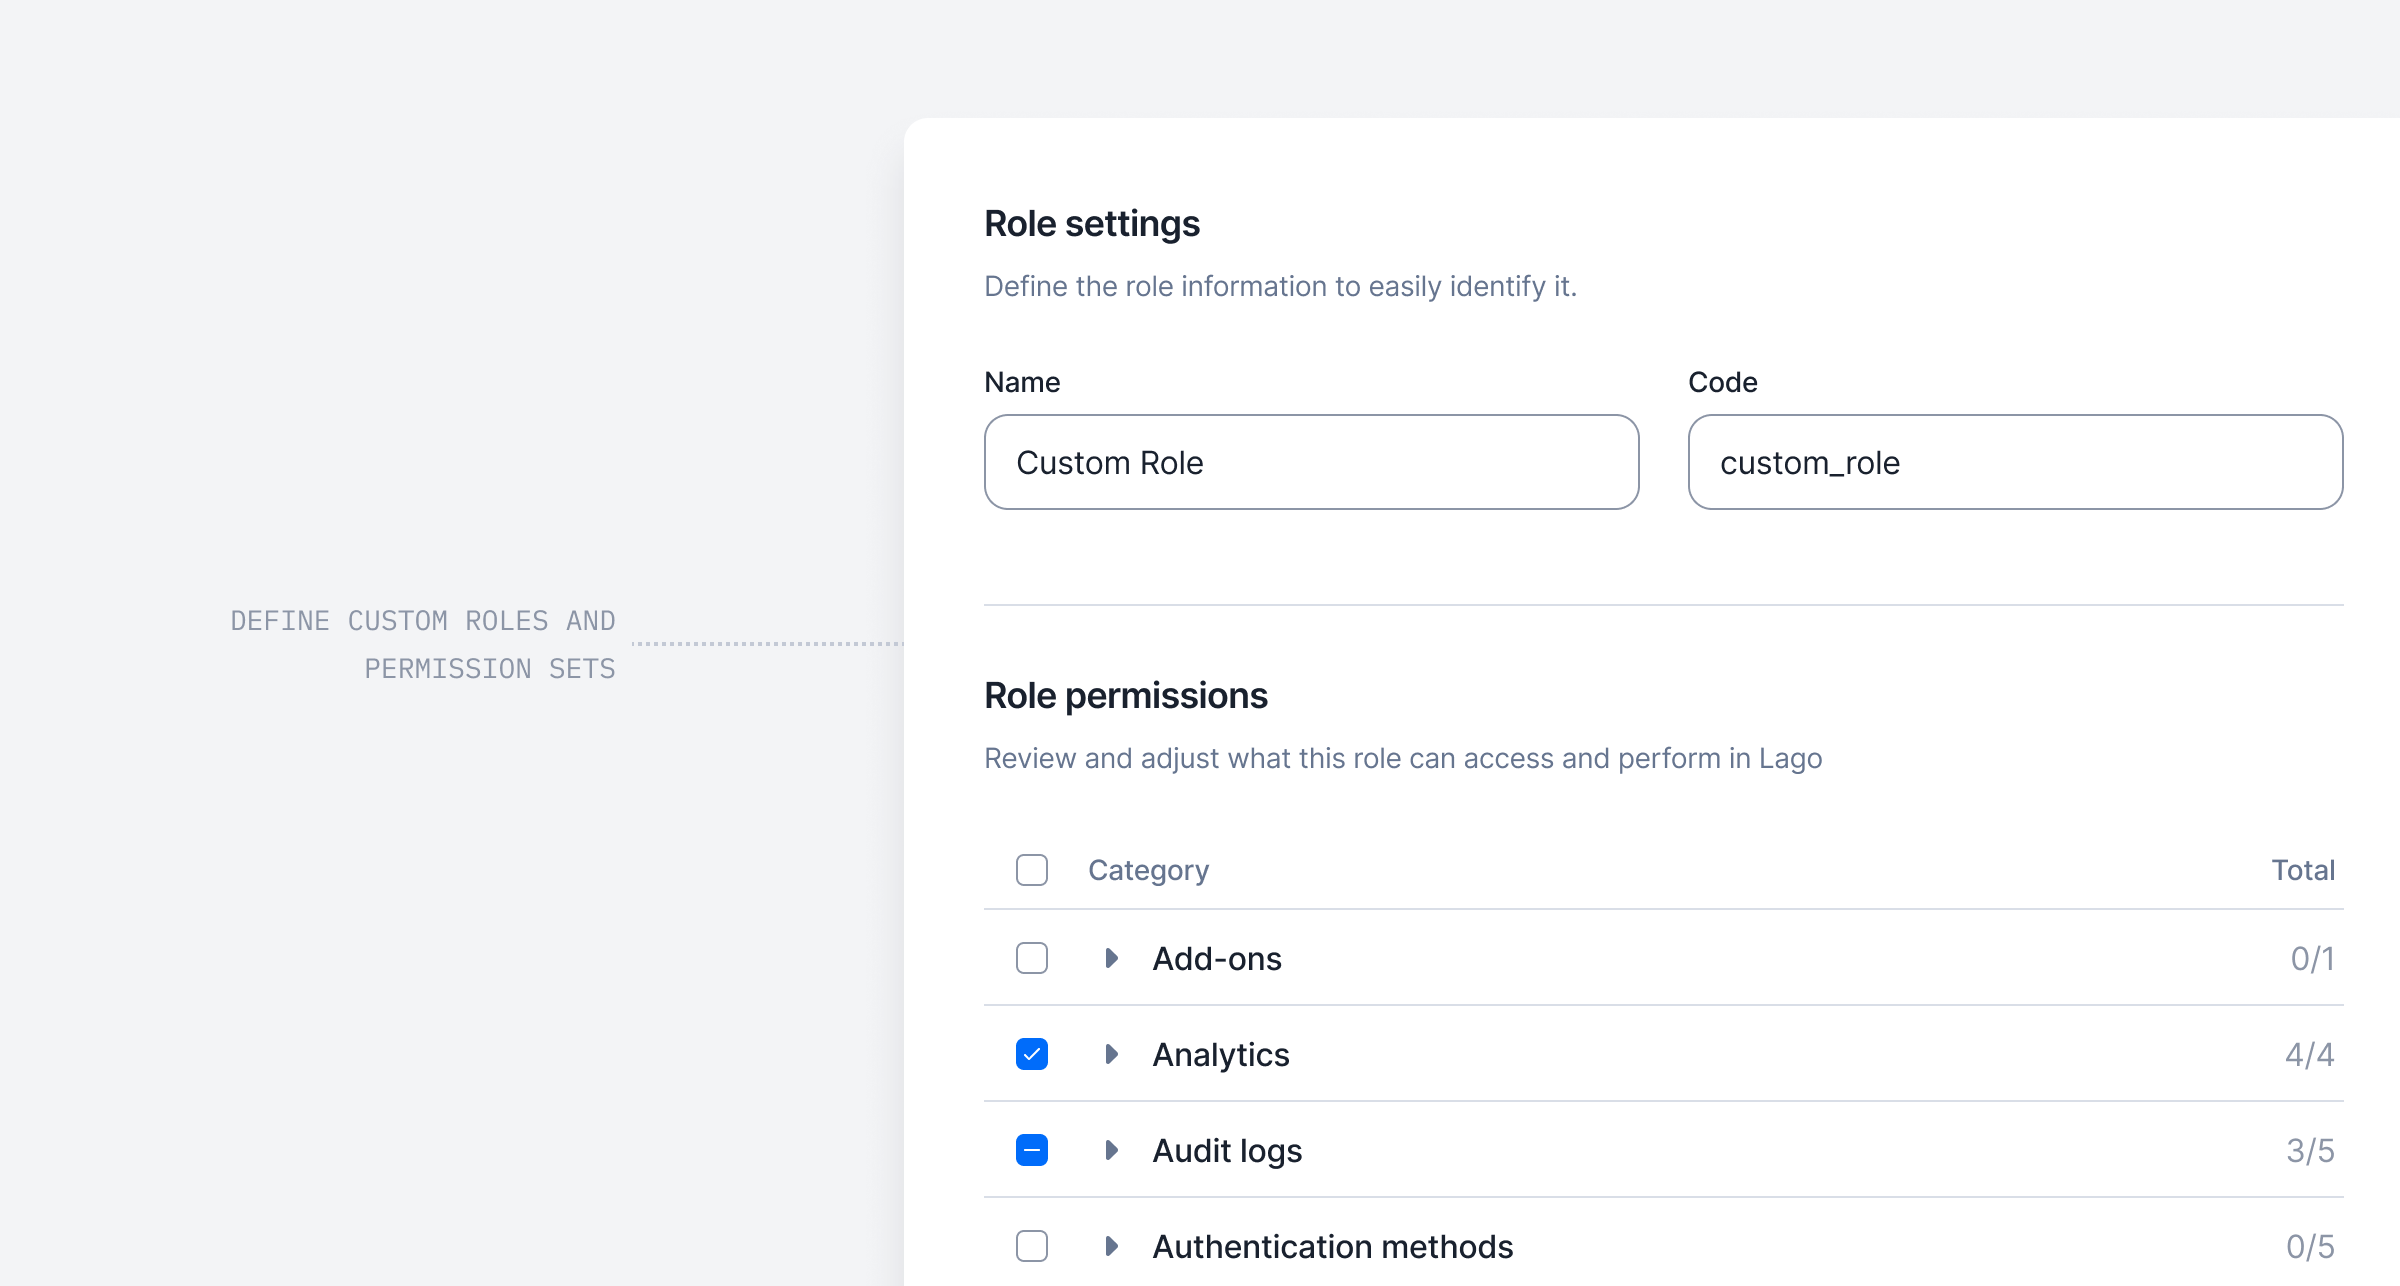
Task: Click the Add-ons row label
Action: coord(1217,959)
